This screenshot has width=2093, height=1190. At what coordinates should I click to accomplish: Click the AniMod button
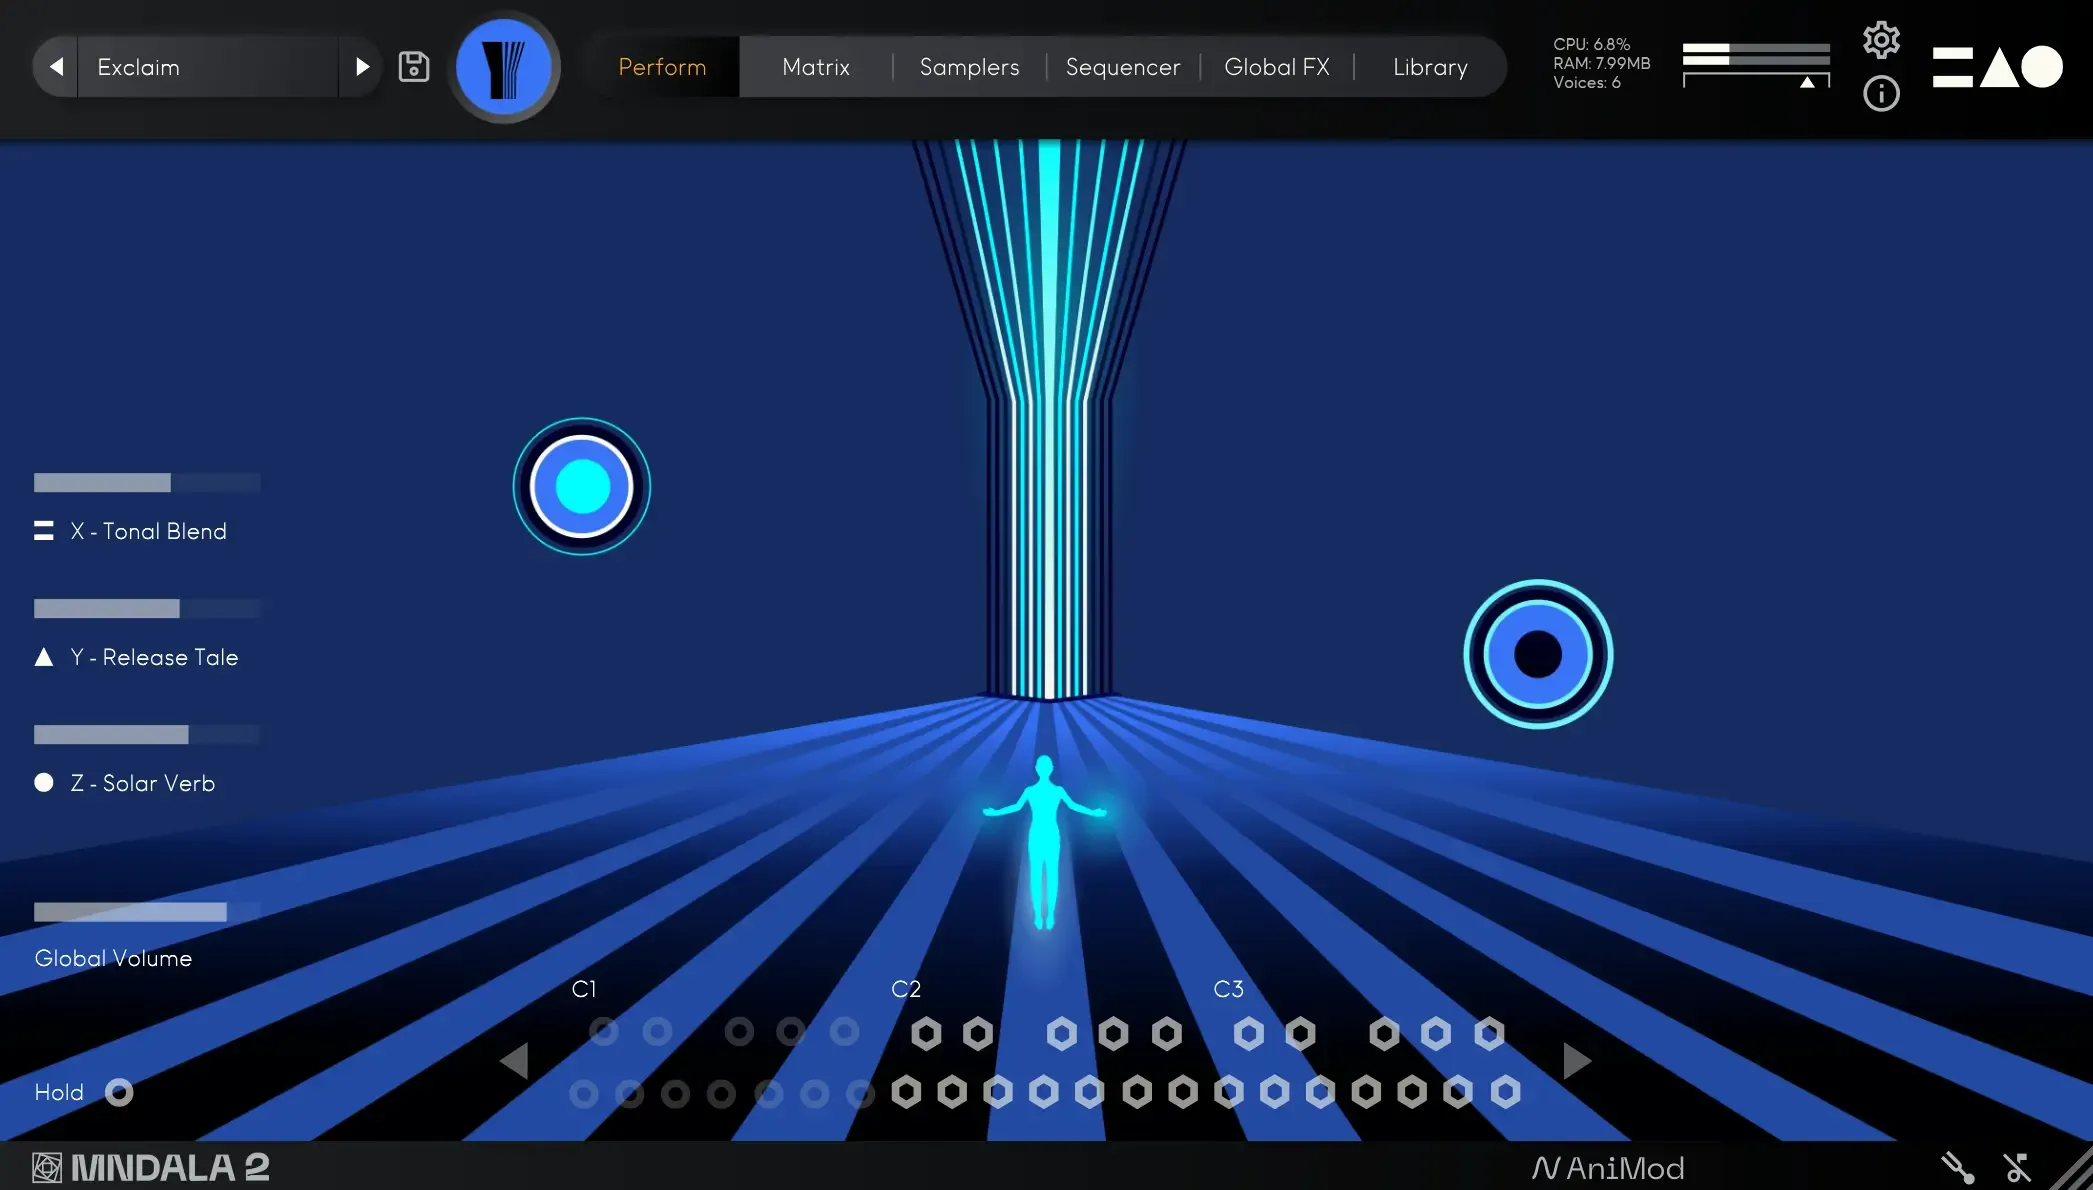1608,1167
